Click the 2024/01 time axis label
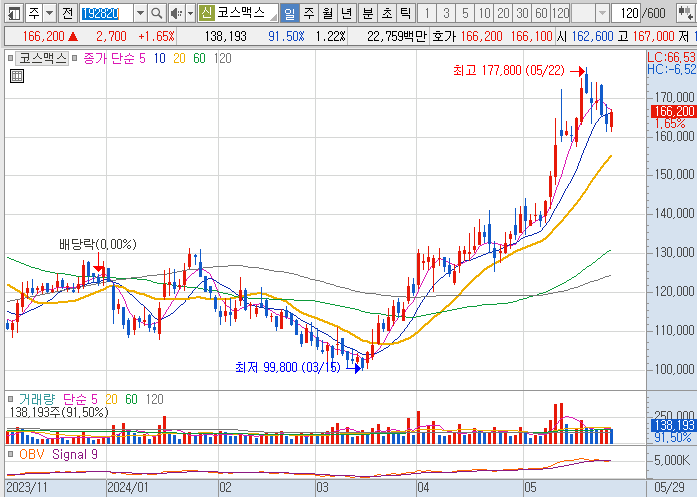 [128, 488]
